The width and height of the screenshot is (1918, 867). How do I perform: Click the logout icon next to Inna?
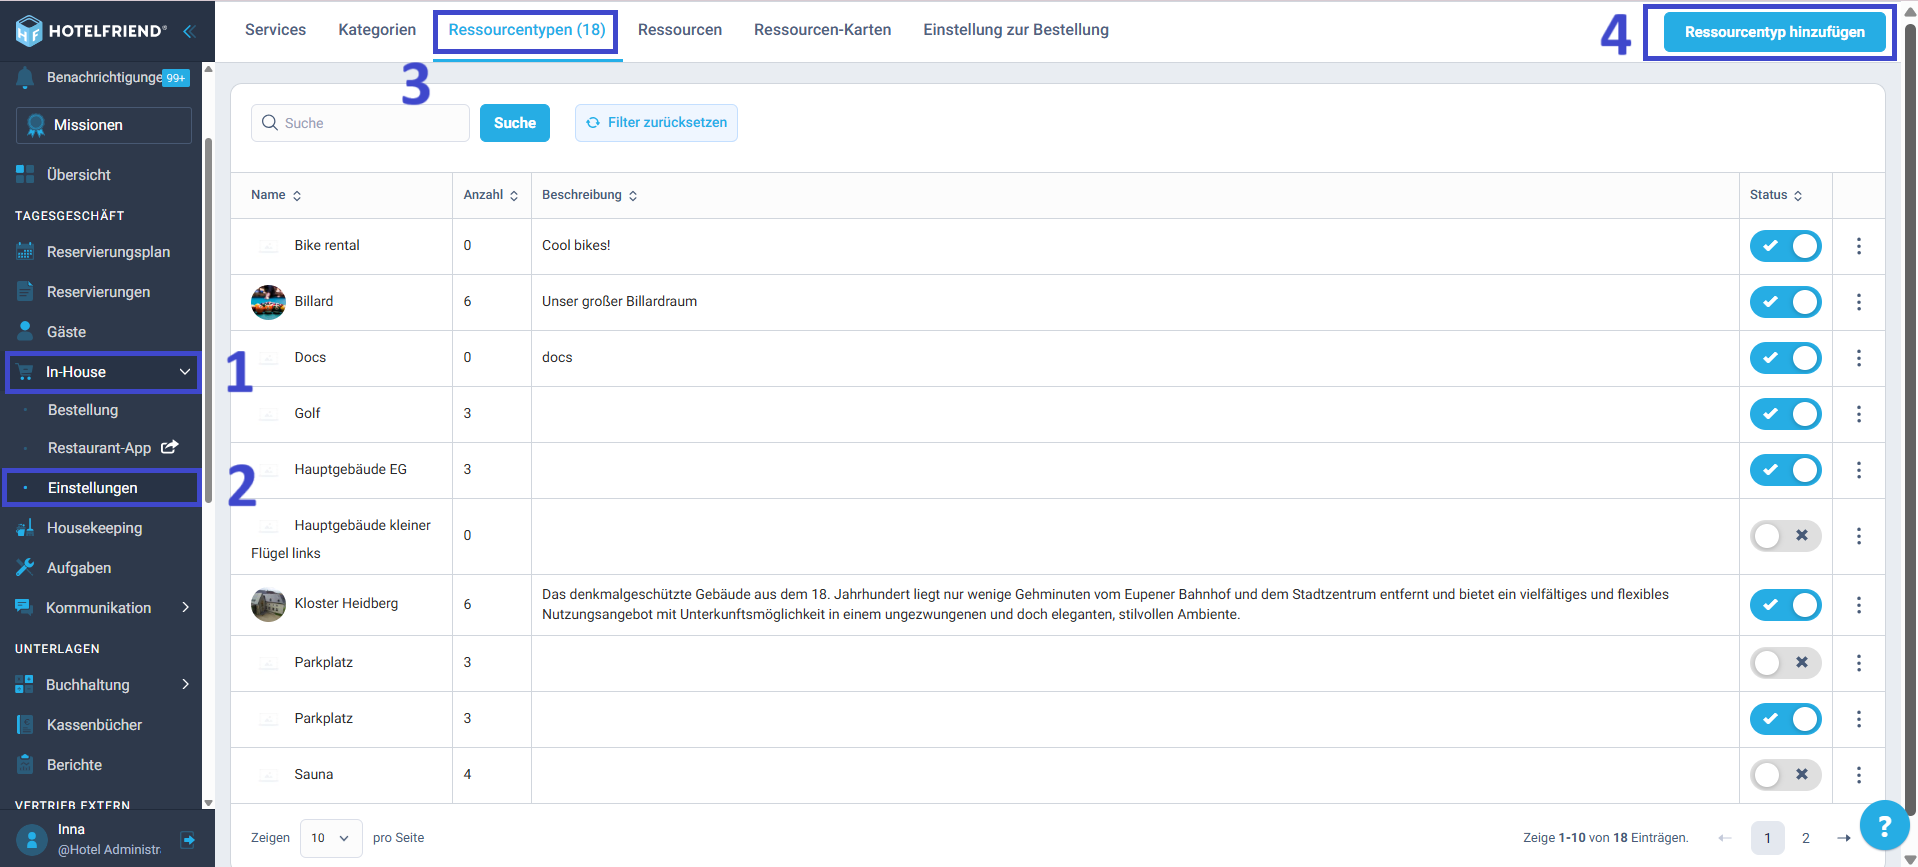[x=188, y=840]
